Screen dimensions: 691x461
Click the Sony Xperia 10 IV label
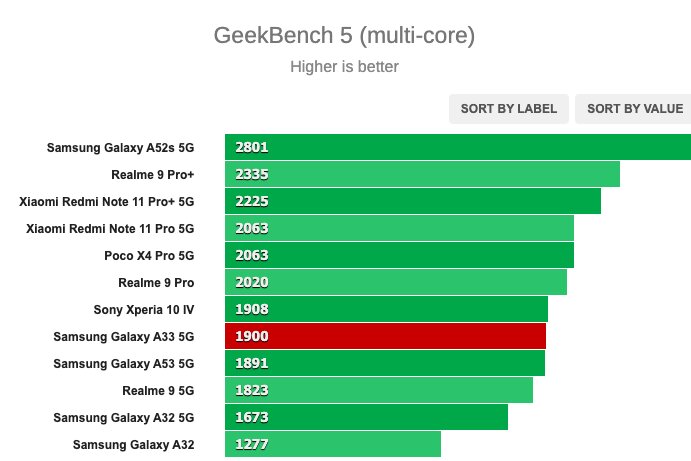tap(144, 309)
